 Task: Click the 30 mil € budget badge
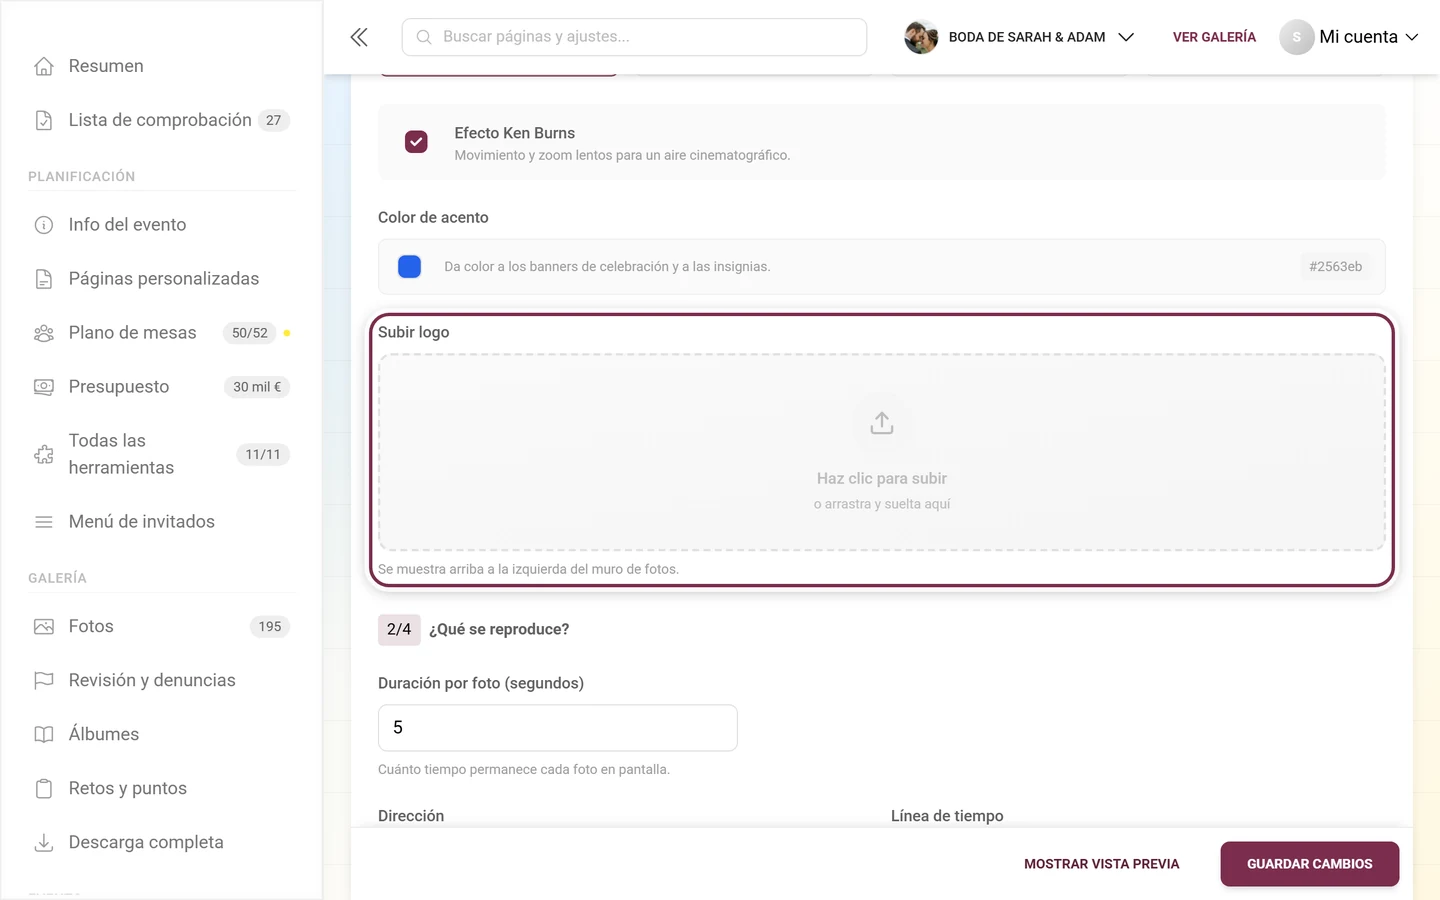point(257,387)
